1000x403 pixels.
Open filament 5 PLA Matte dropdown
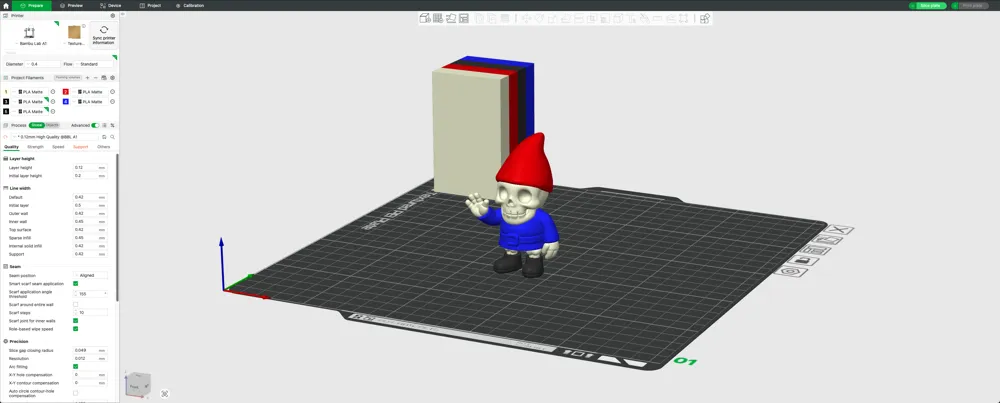point(30,112)
